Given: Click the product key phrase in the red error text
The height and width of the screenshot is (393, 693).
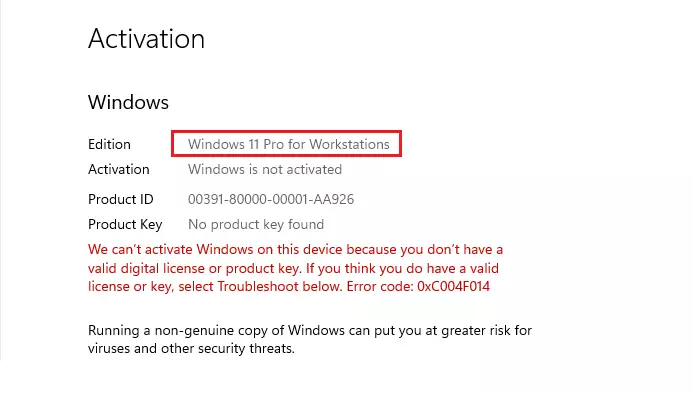Looking at the screenshot, I should coord(256,268).
